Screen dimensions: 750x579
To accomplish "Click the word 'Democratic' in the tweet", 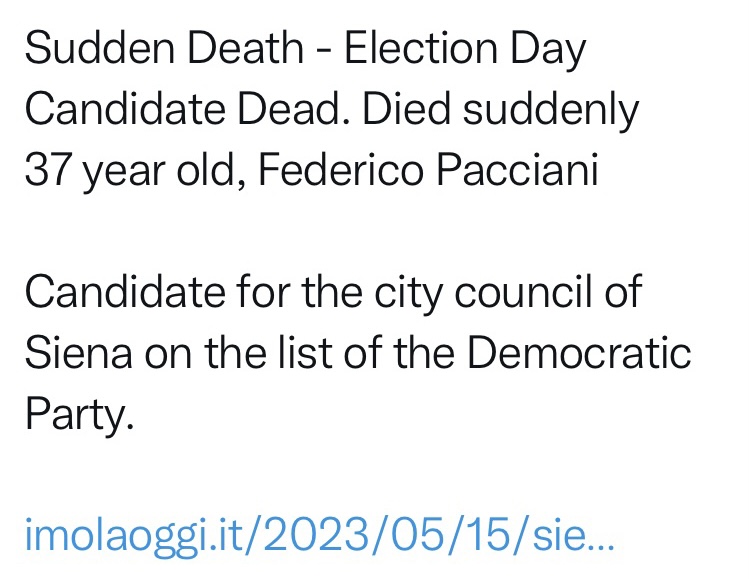I will click(x=579, y=353).
